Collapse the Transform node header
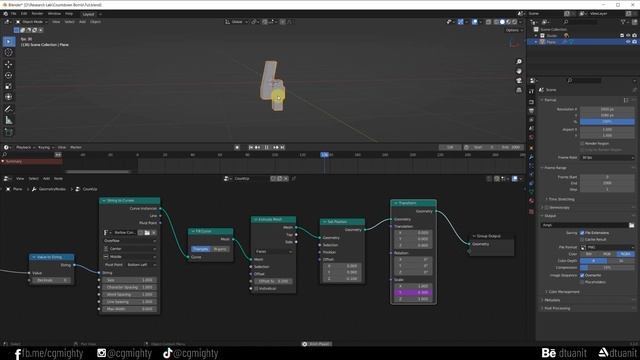Screen dimensions: 640x360 [x=396, y=203]
